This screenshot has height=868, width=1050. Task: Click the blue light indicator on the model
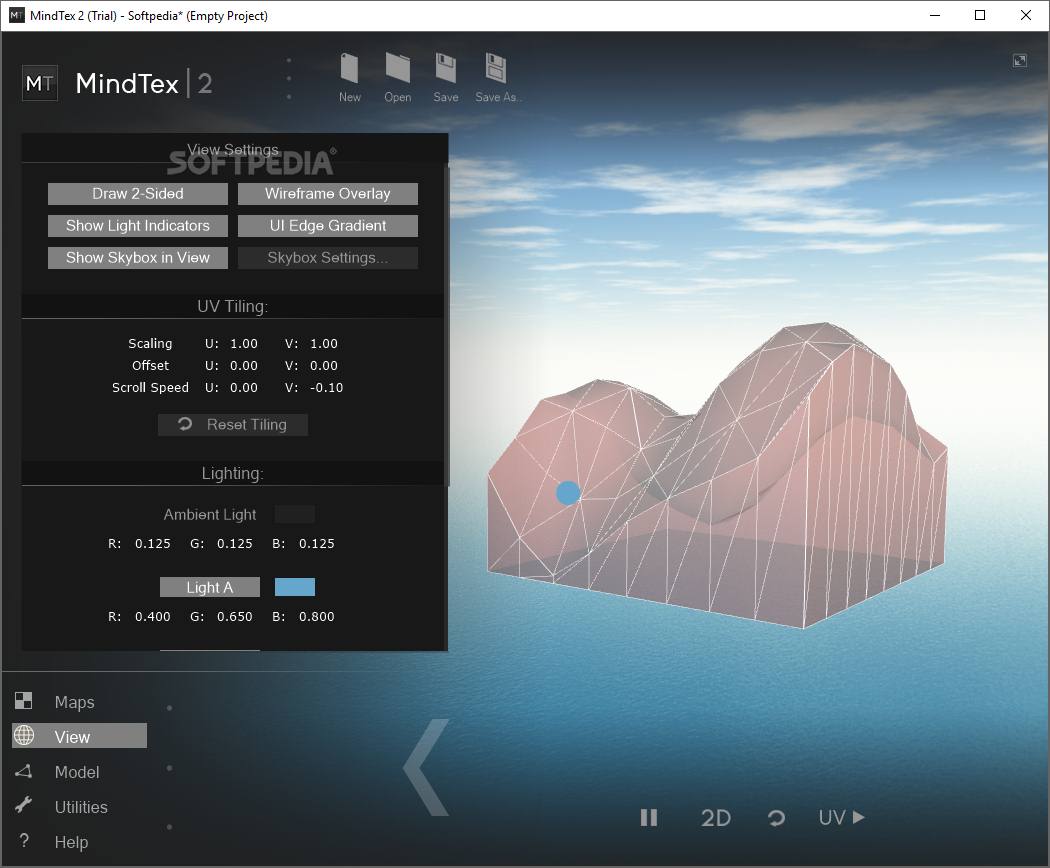tap(568, 493)
